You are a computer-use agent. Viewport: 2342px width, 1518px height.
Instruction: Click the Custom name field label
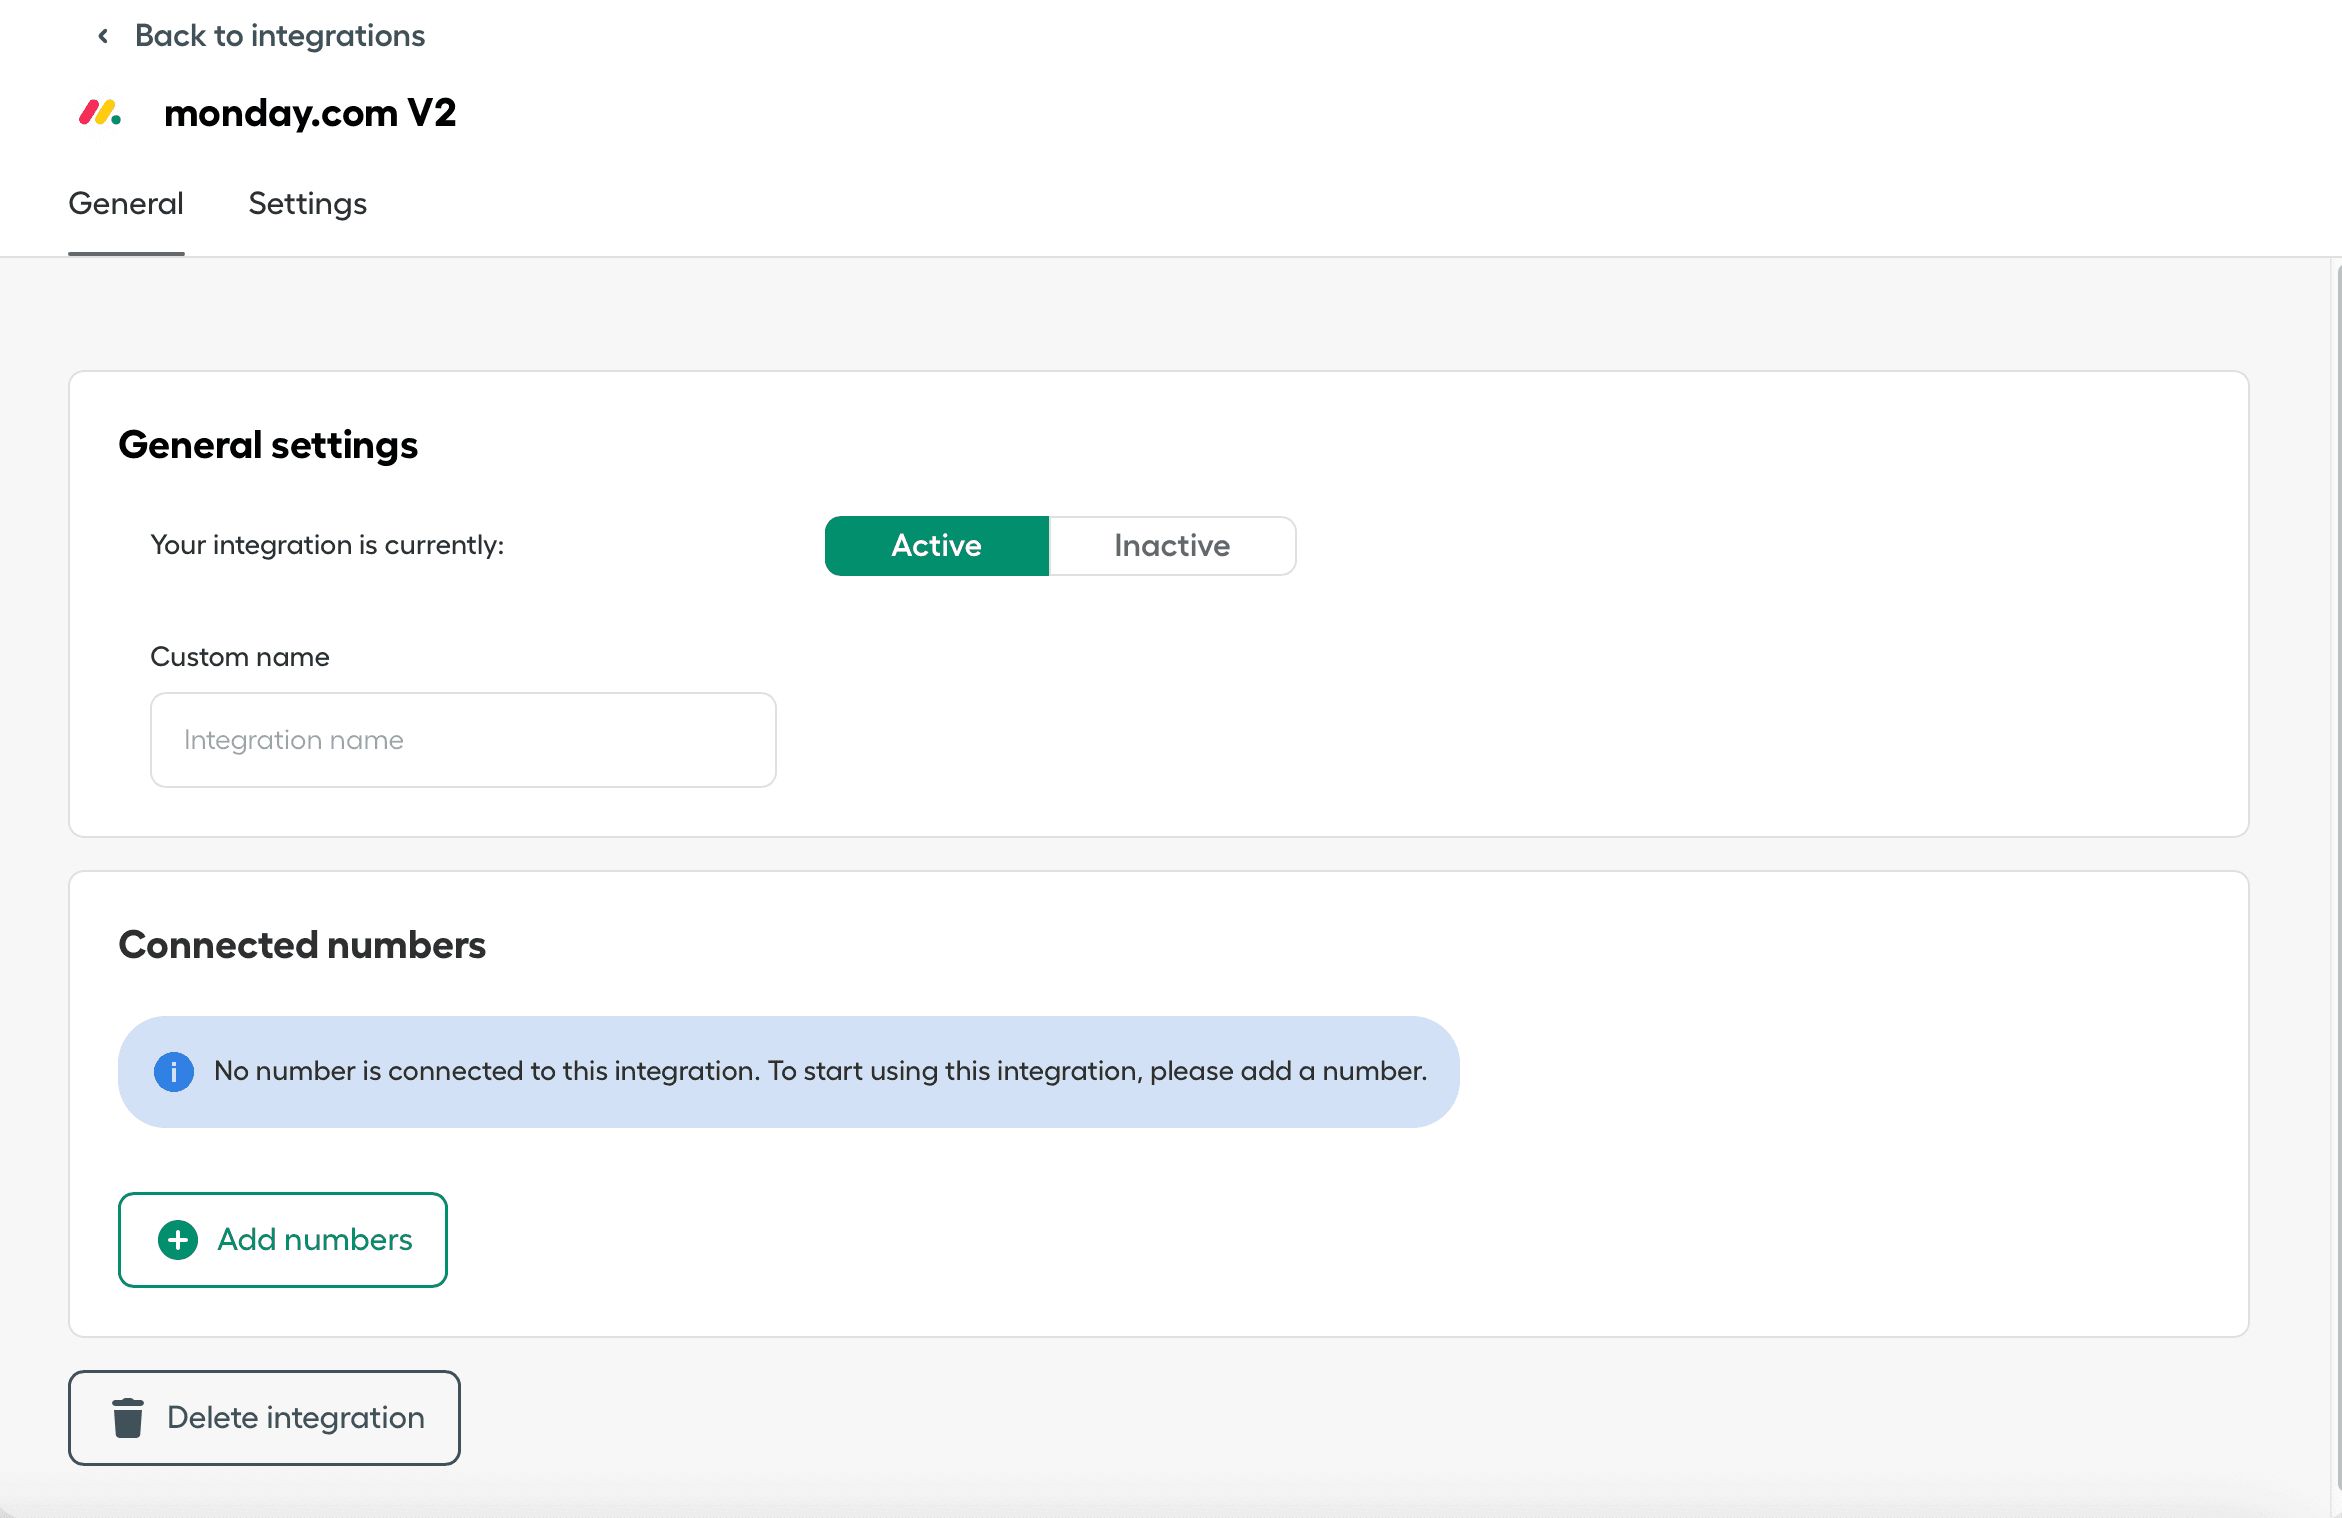(240, 657)
